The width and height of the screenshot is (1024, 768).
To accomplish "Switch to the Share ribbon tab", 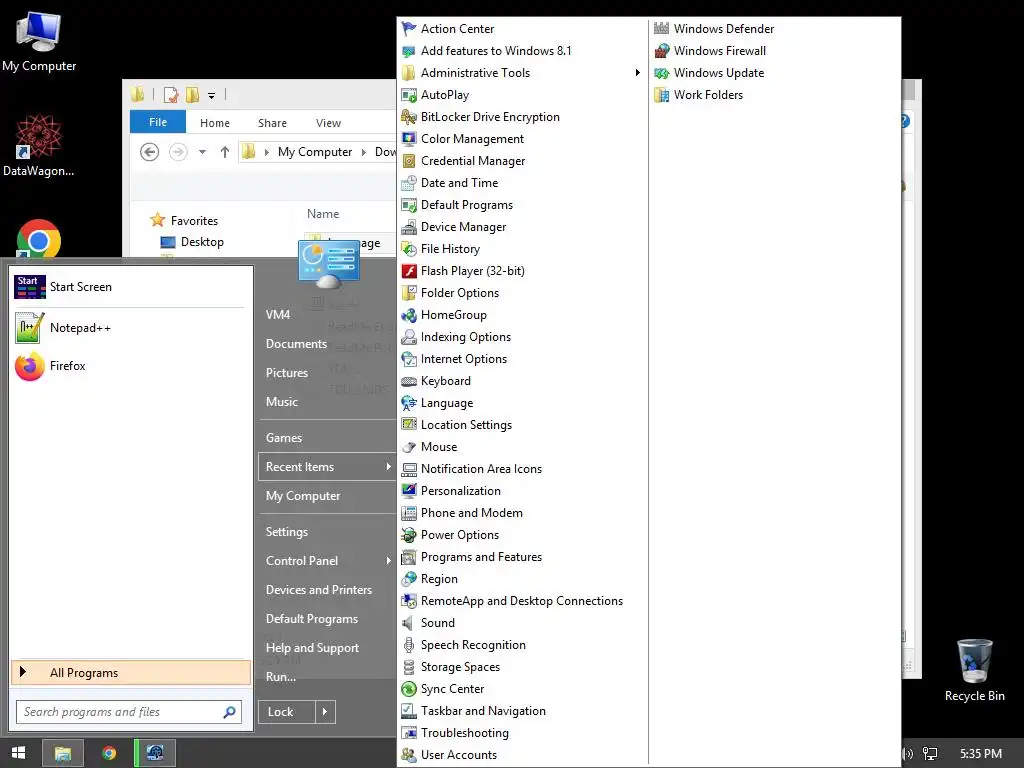I will (272, 123).
